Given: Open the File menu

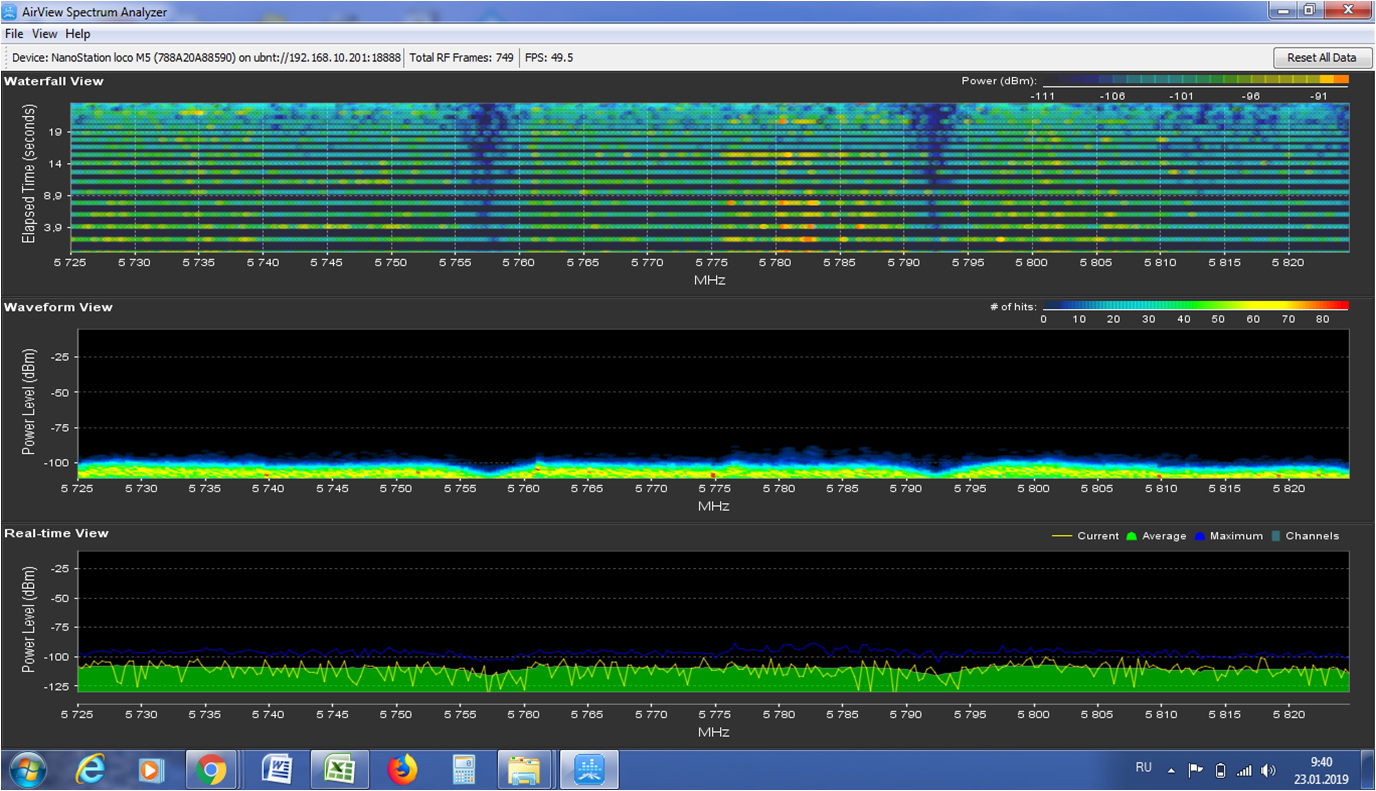Looking at the screenshot, I should [14, 34].
